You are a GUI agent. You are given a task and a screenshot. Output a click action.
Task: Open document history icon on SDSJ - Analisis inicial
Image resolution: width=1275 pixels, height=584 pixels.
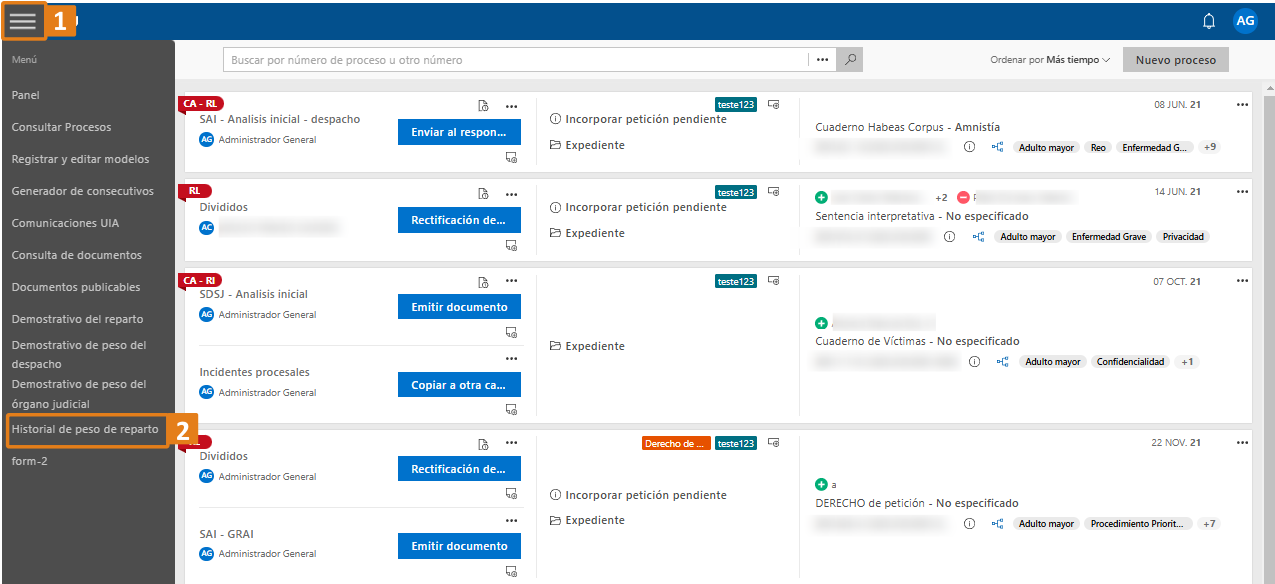(483, 282)
